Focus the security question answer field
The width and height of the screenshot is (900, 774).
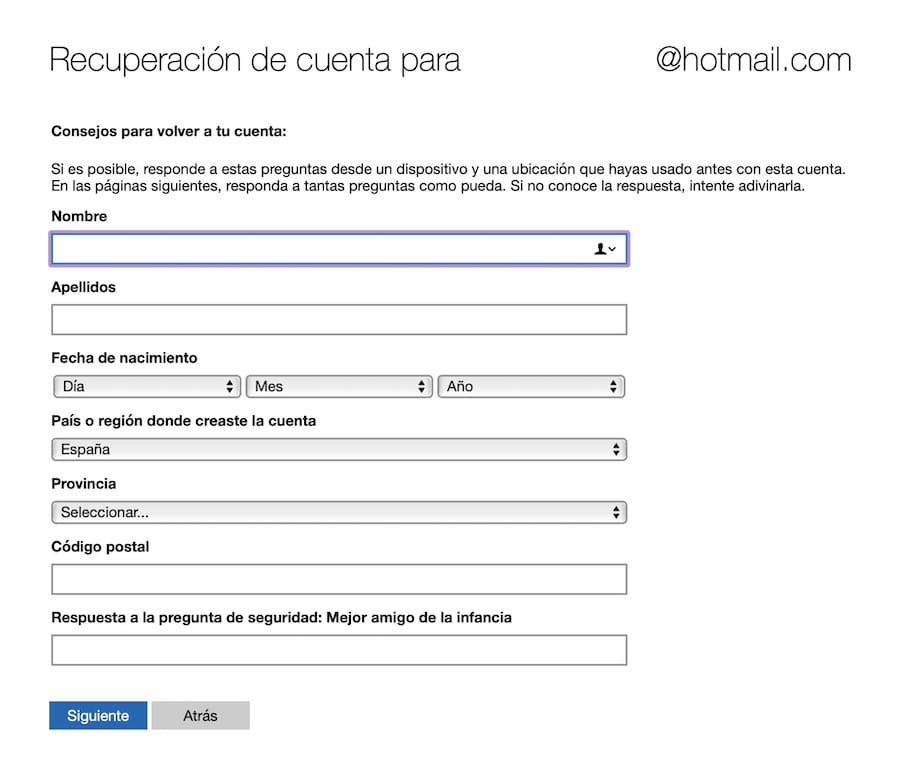339,650
